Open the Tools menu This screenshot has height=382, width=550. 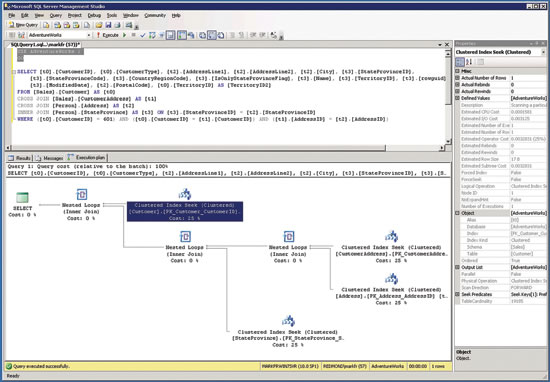coord(112,15)
